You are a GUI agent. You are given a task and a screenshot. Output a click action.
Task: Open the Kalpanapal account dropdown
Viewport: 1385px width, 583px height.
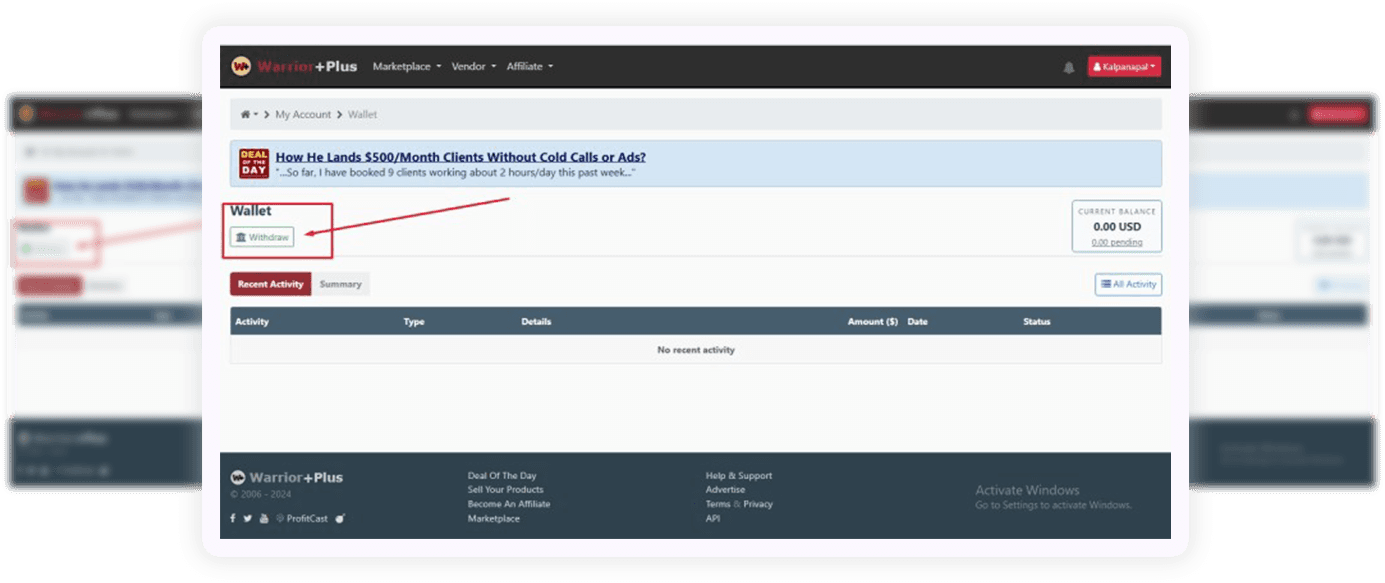[1124, 67]
